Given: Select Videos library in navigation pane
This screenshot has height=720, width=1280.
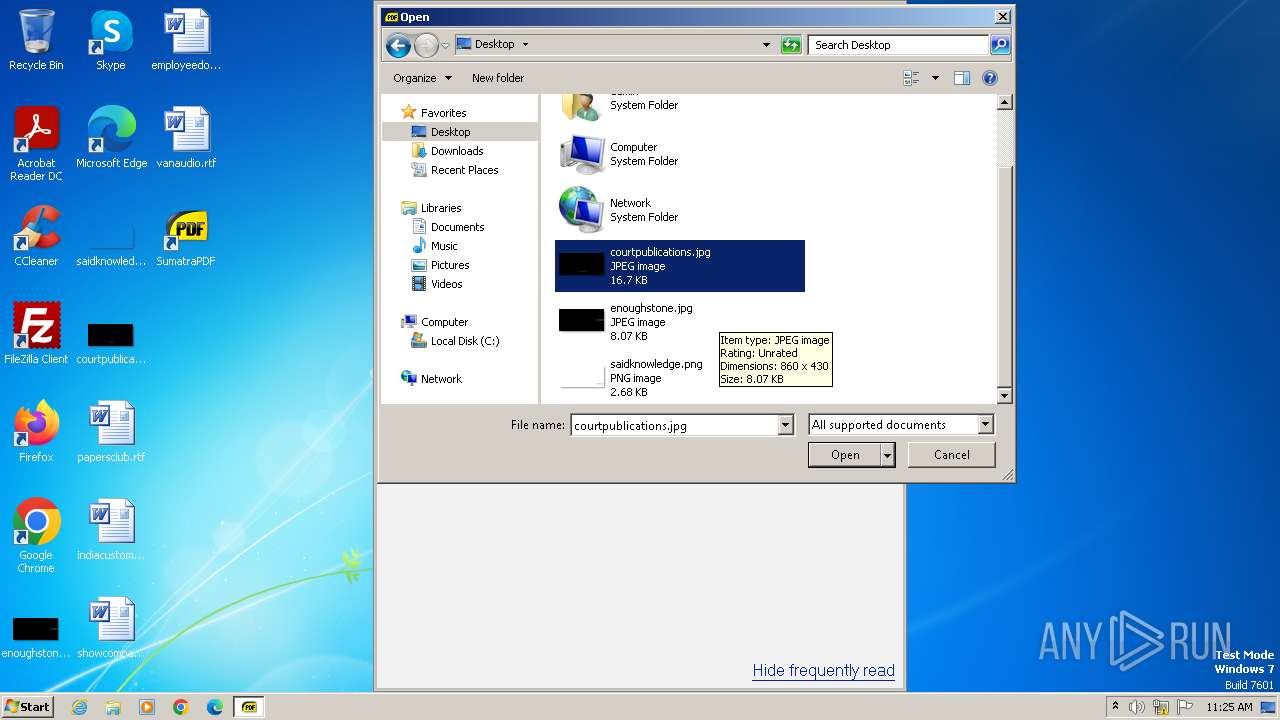Looking at the screenshot, I should coord(437,284).
